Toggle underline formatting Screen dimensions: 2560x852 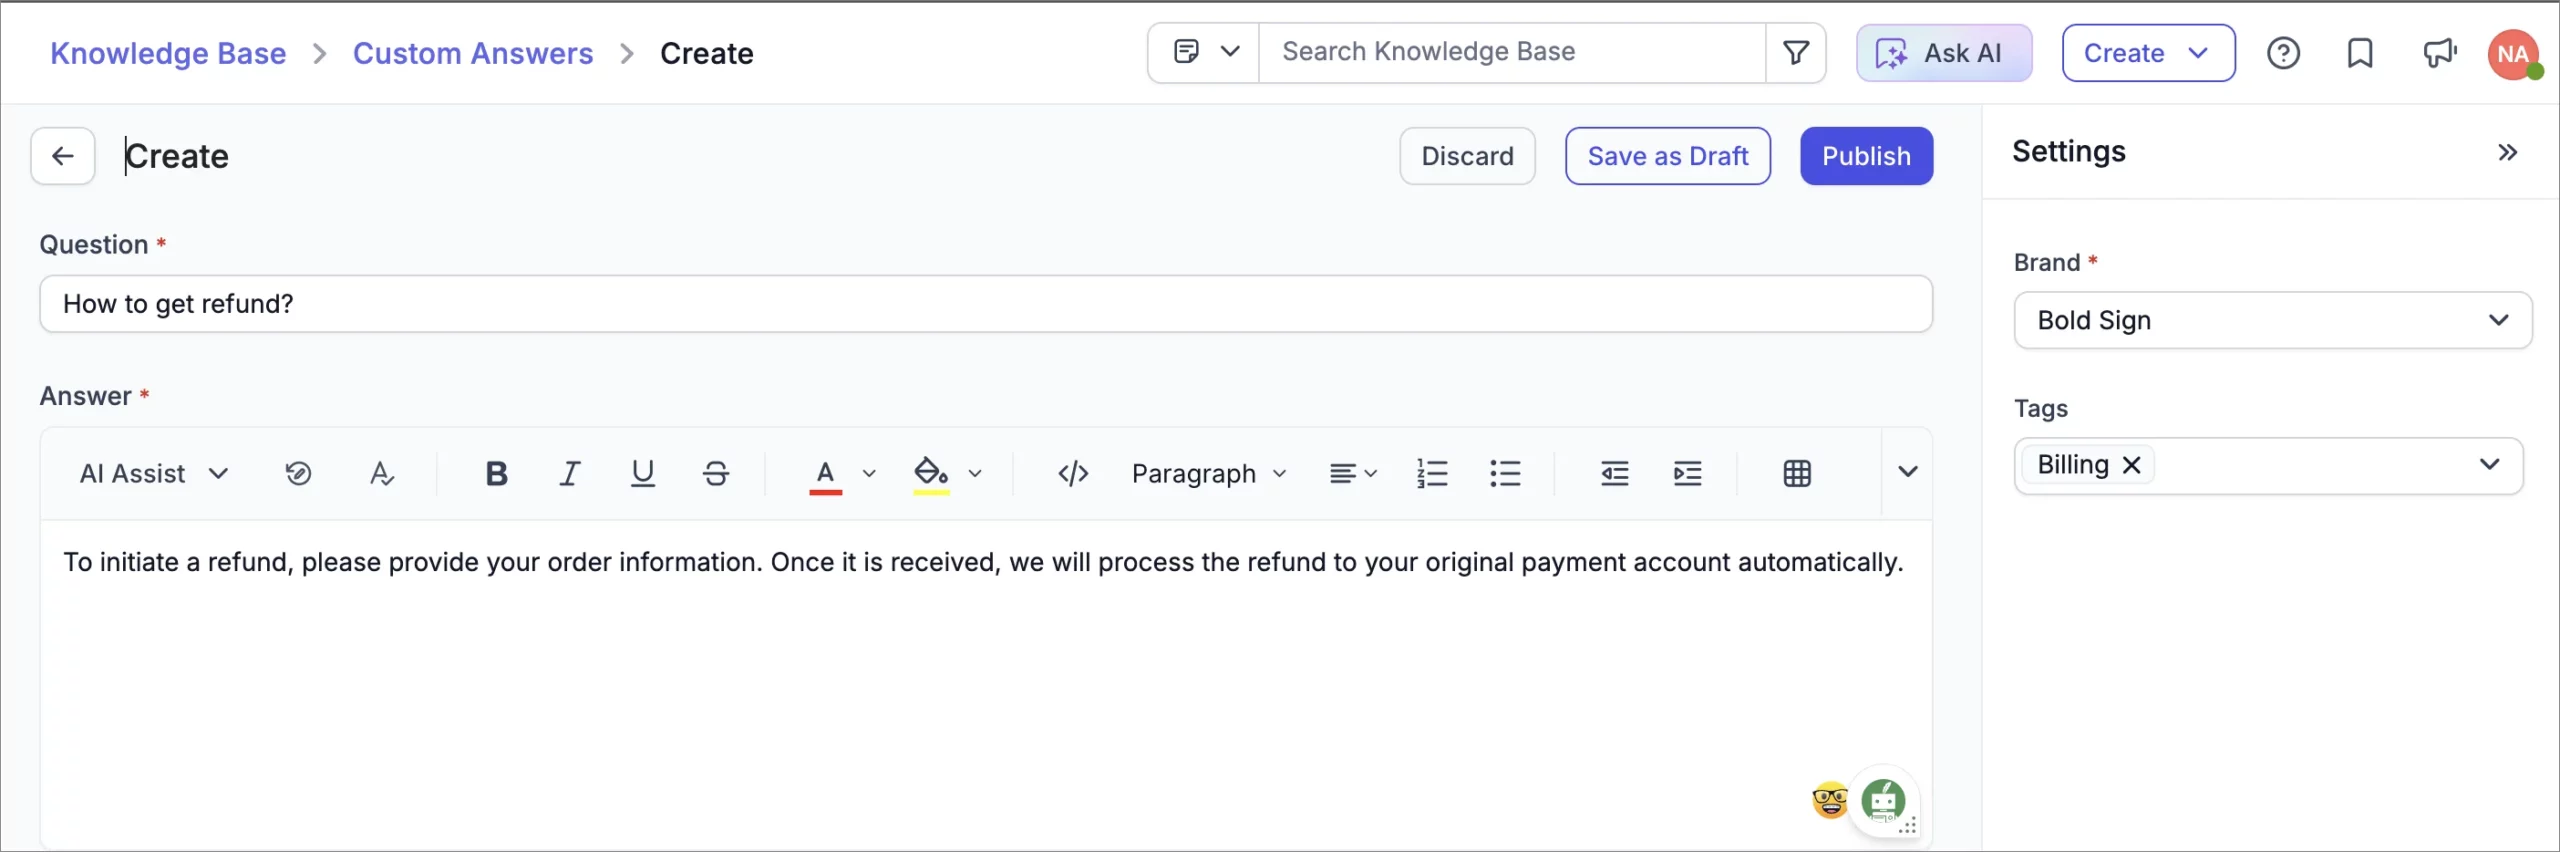point(643,473)
